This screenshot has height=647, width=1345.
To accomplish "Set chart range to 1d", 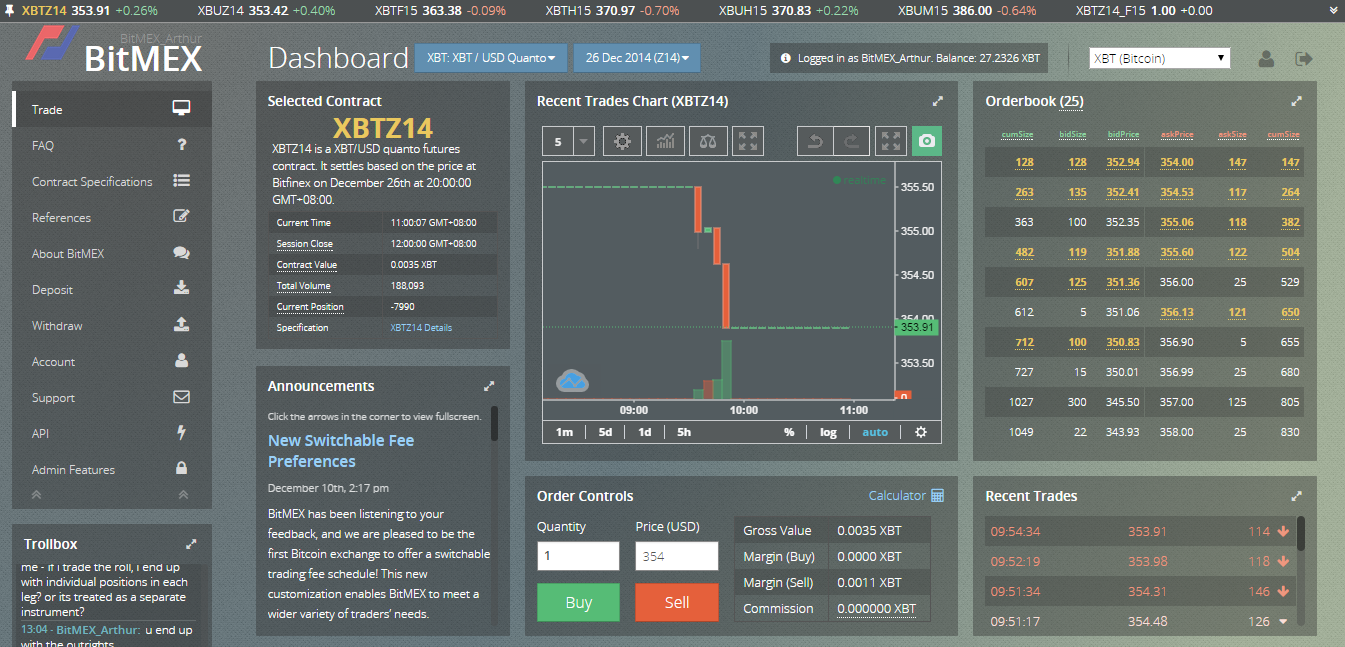I will tap(645, 432).
